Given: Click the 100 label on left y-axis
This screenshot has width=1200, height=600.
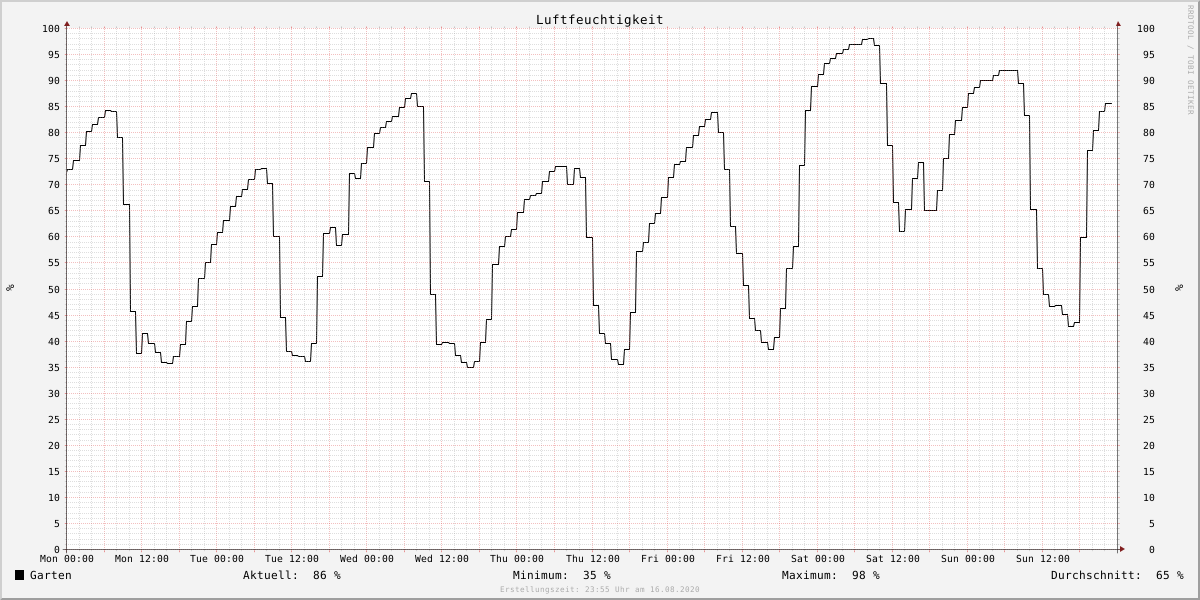Looking at the screenshot, I should pyautogui.click(x=52, y=28).
